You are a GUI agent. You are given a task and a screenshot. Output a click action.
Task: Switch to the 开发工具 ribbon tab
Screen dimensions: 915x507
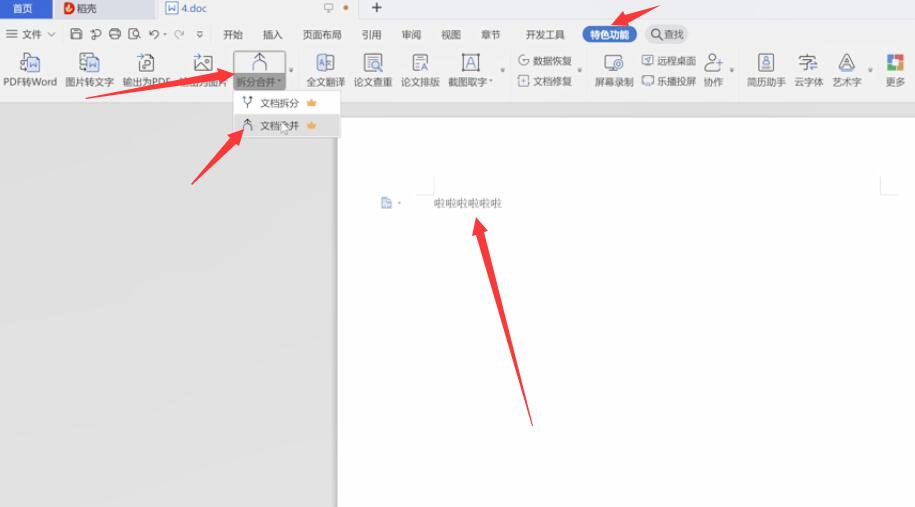click(544, 34)
